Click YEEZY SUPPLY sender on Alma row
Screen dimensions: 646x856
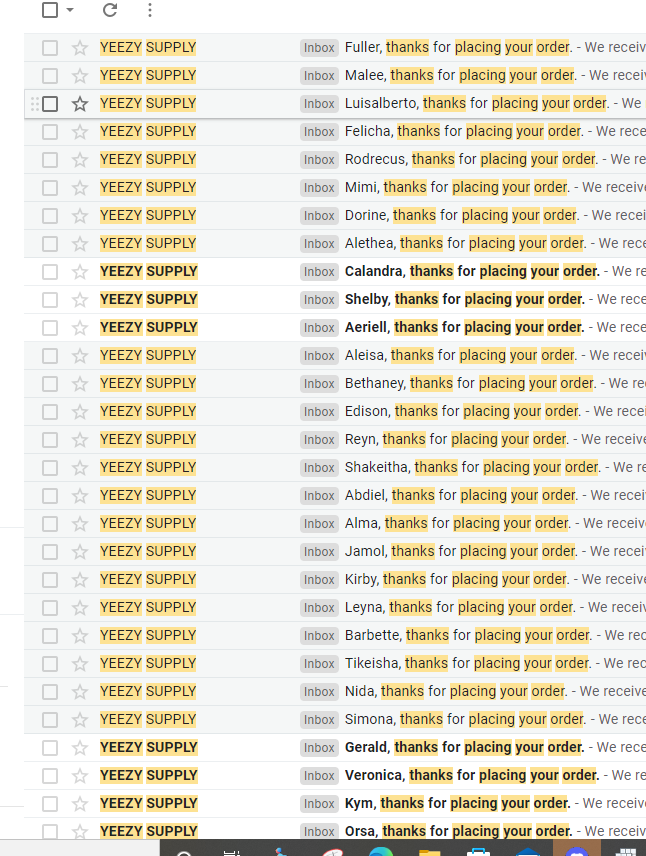[x=148, y=524]
